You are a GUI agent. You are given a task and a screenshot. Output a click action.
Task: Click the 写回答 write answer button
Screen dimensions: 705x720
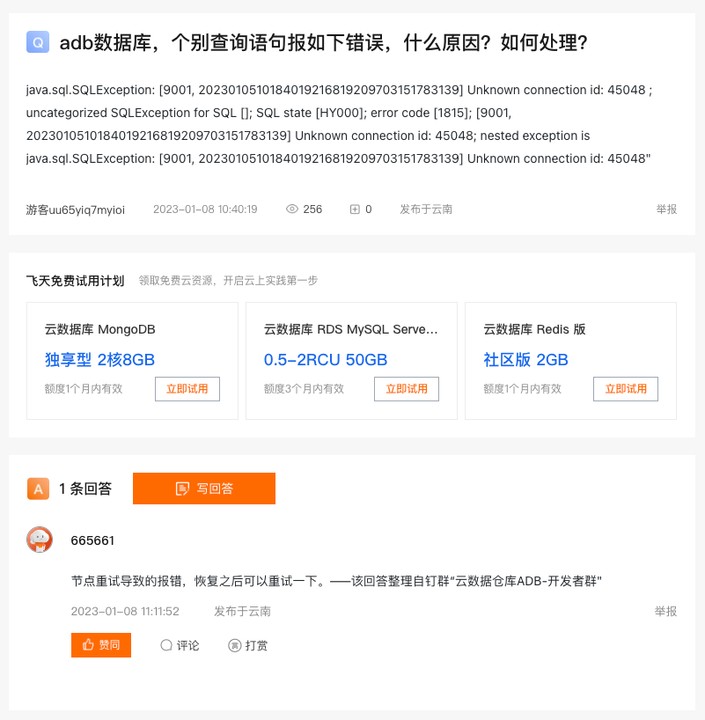(204, 488)
